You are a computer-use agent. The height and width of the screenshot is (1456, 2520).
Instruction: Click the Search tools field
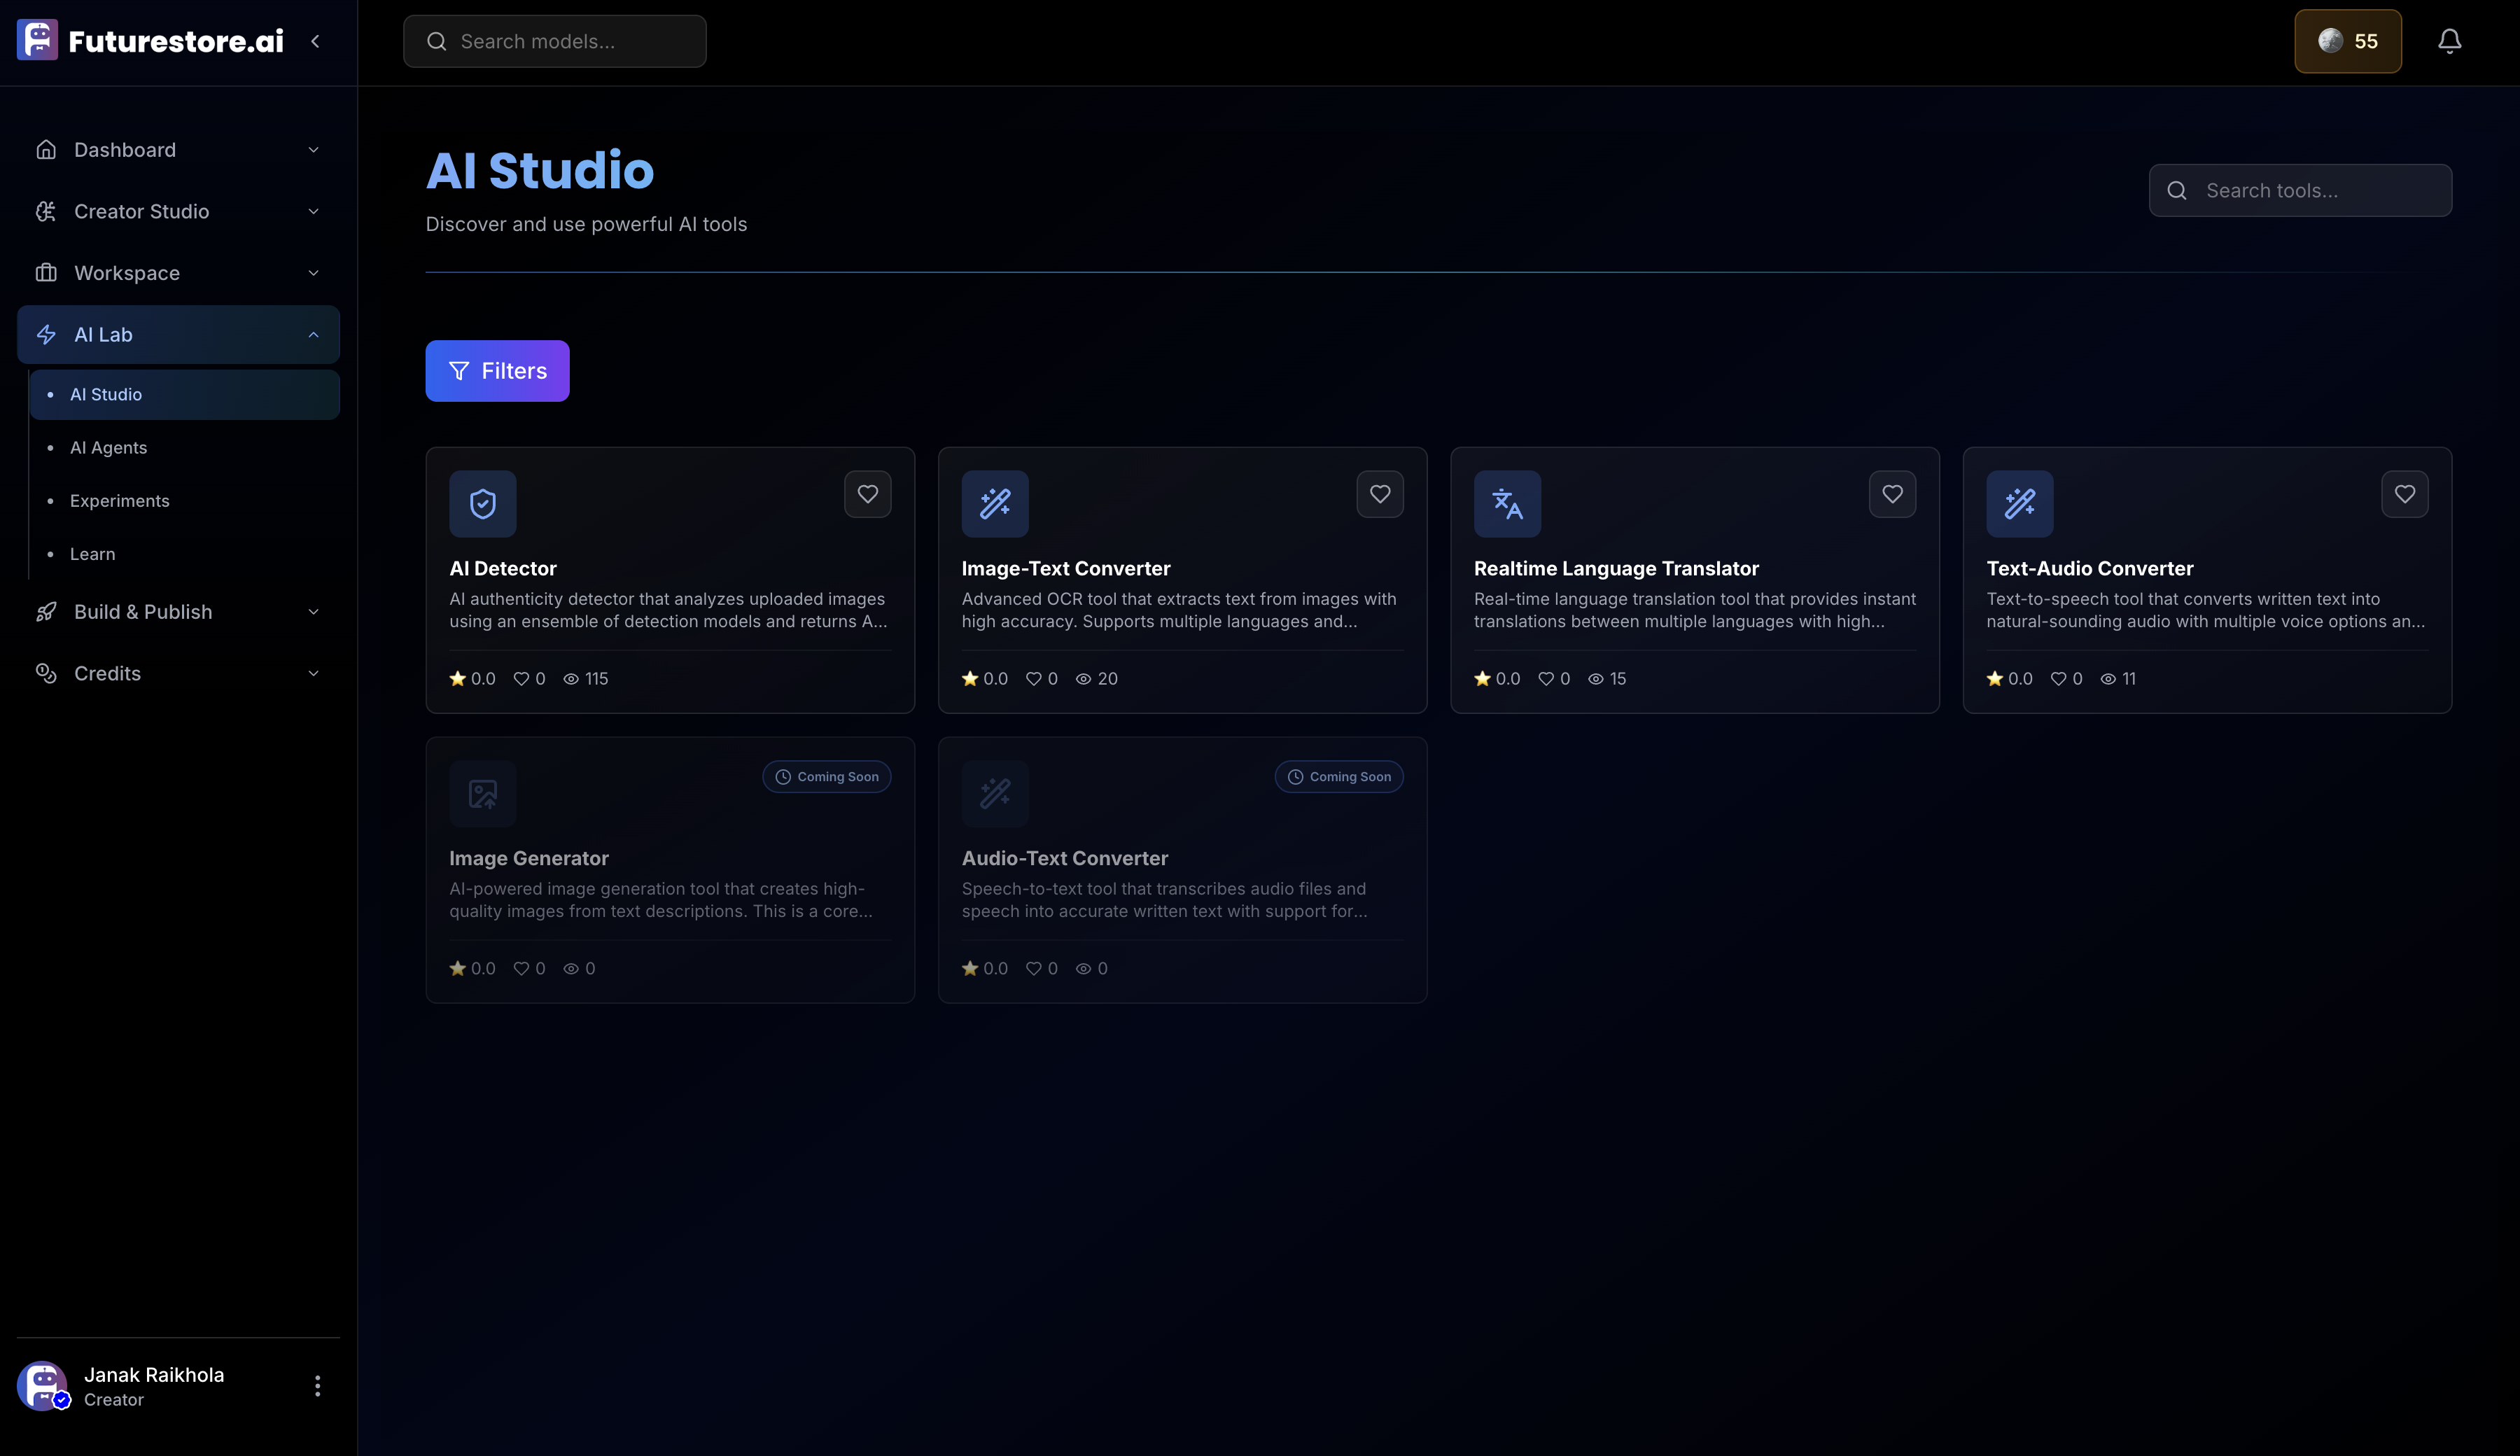2299,190
